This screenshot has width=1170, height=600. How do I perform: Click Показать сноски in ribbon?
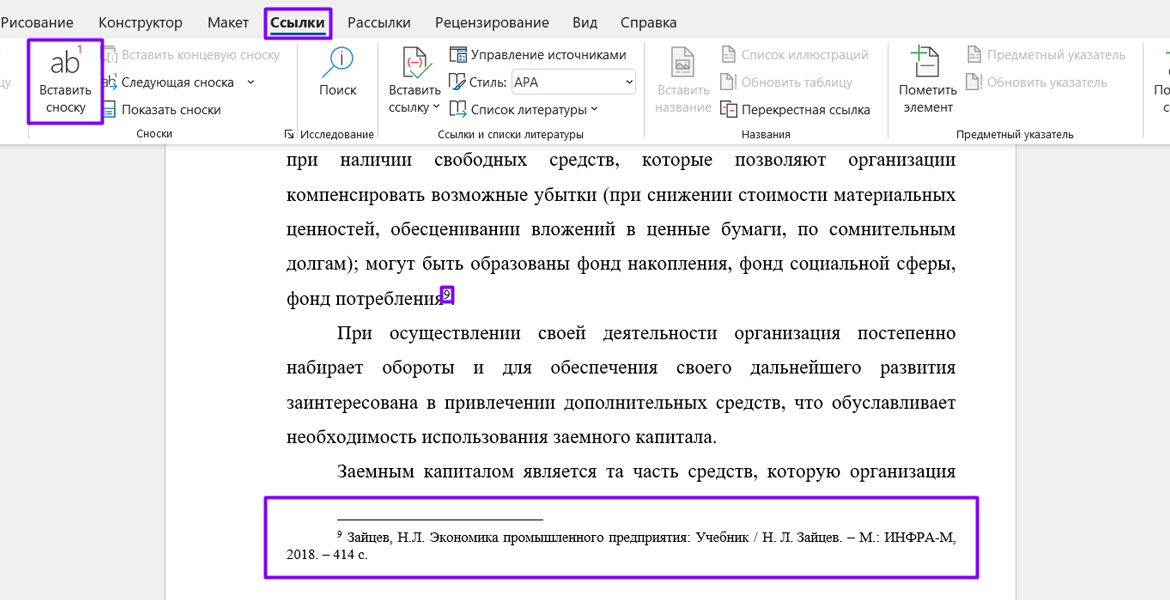tap(170, 110)
